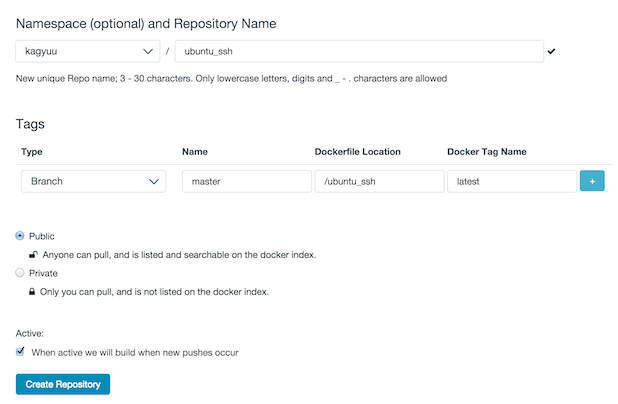Toggle the build-when-active checkbox
Viewport: 618px width, 404px height.
21,351
